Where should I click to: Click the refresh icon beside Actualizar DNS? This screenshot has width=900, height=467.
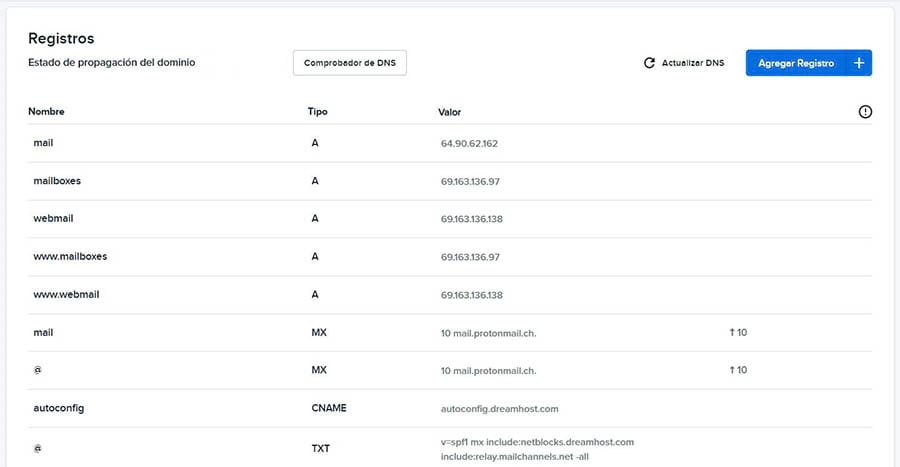[x=649, y=63]
